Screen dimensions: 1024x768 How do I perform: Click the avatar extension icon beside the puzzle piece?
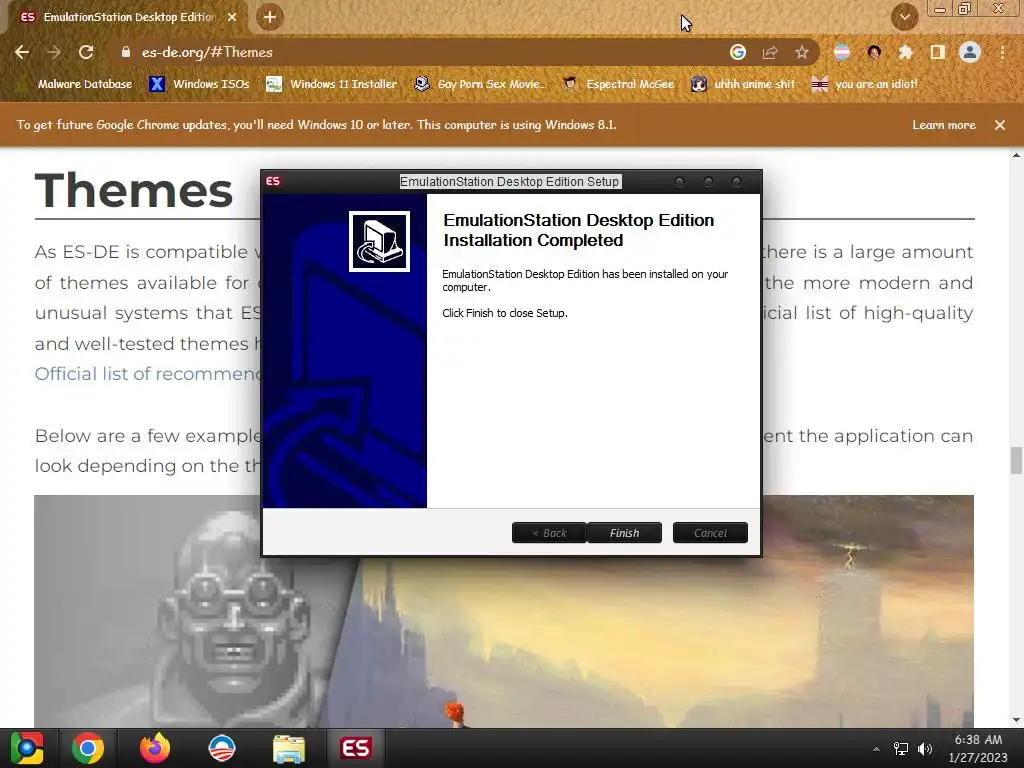874,52
